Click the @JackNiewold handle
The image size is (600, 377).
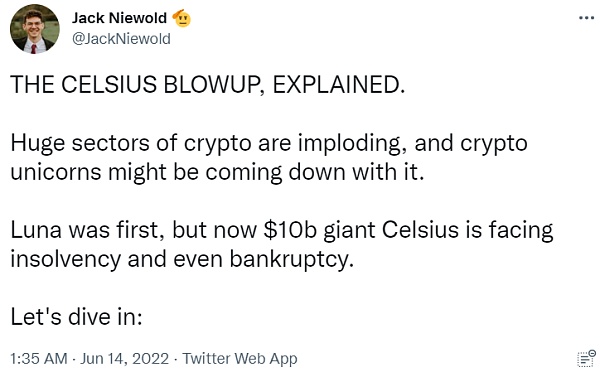(121, 39)
